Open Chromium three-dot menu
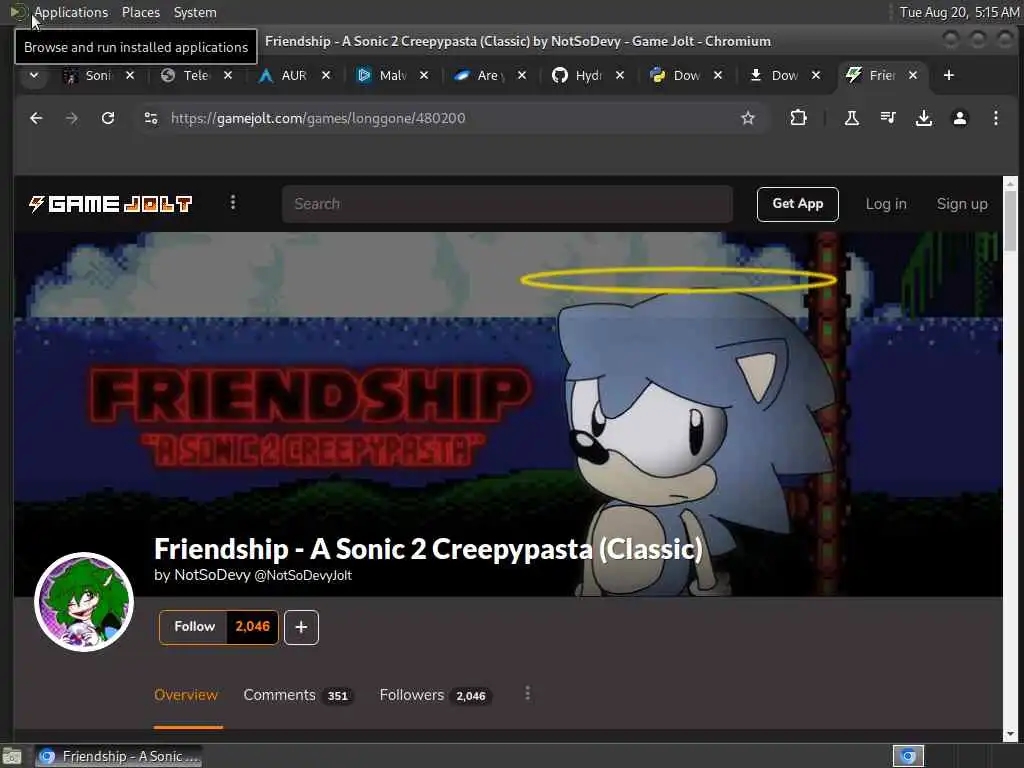Viewport: 1024px width, 768px height. click(996, 118)
